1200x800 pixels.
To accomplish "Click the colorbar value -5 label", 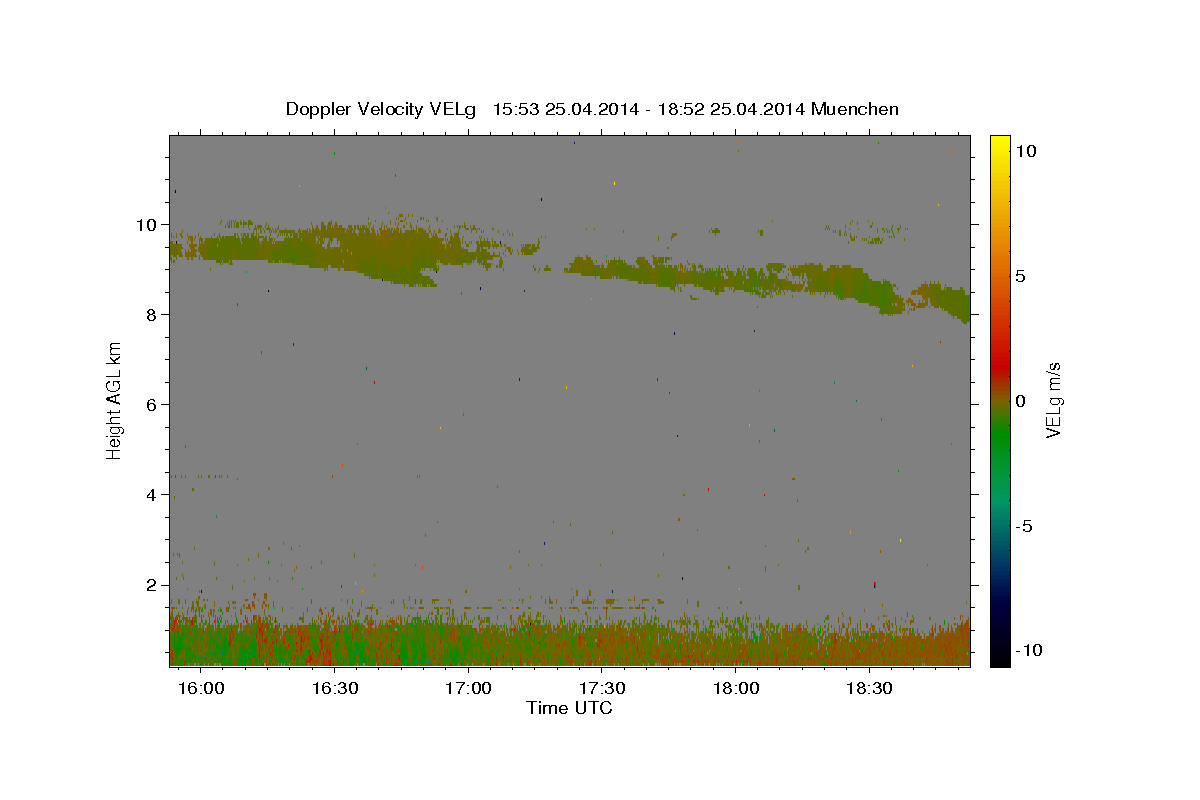I will tap(1026, 526).
